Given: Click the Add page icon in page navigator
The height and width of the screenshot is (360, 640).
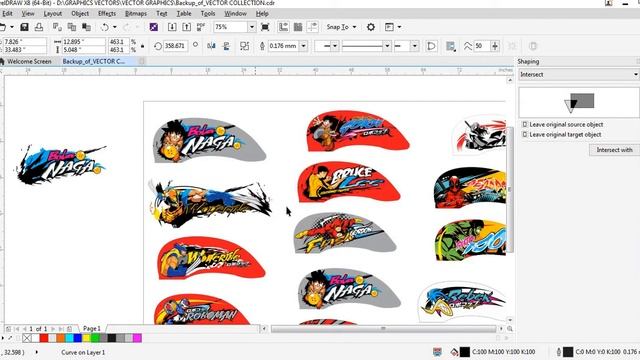Looking at the screenshot, I should pos(9,329).
